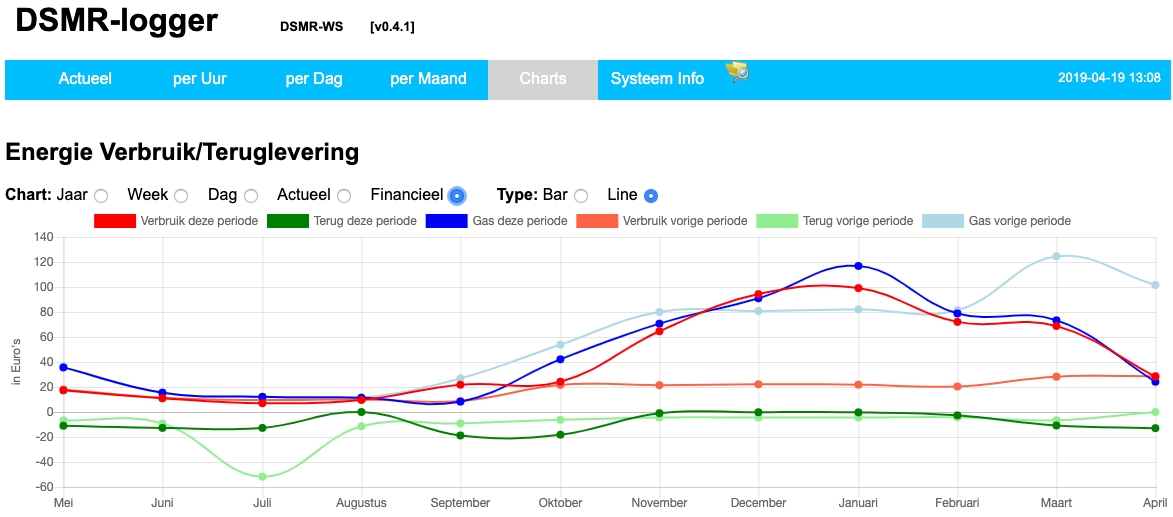Choose the Week chart radio button
This screenshot has width=1173, height=517.
(x=181, y=196)
